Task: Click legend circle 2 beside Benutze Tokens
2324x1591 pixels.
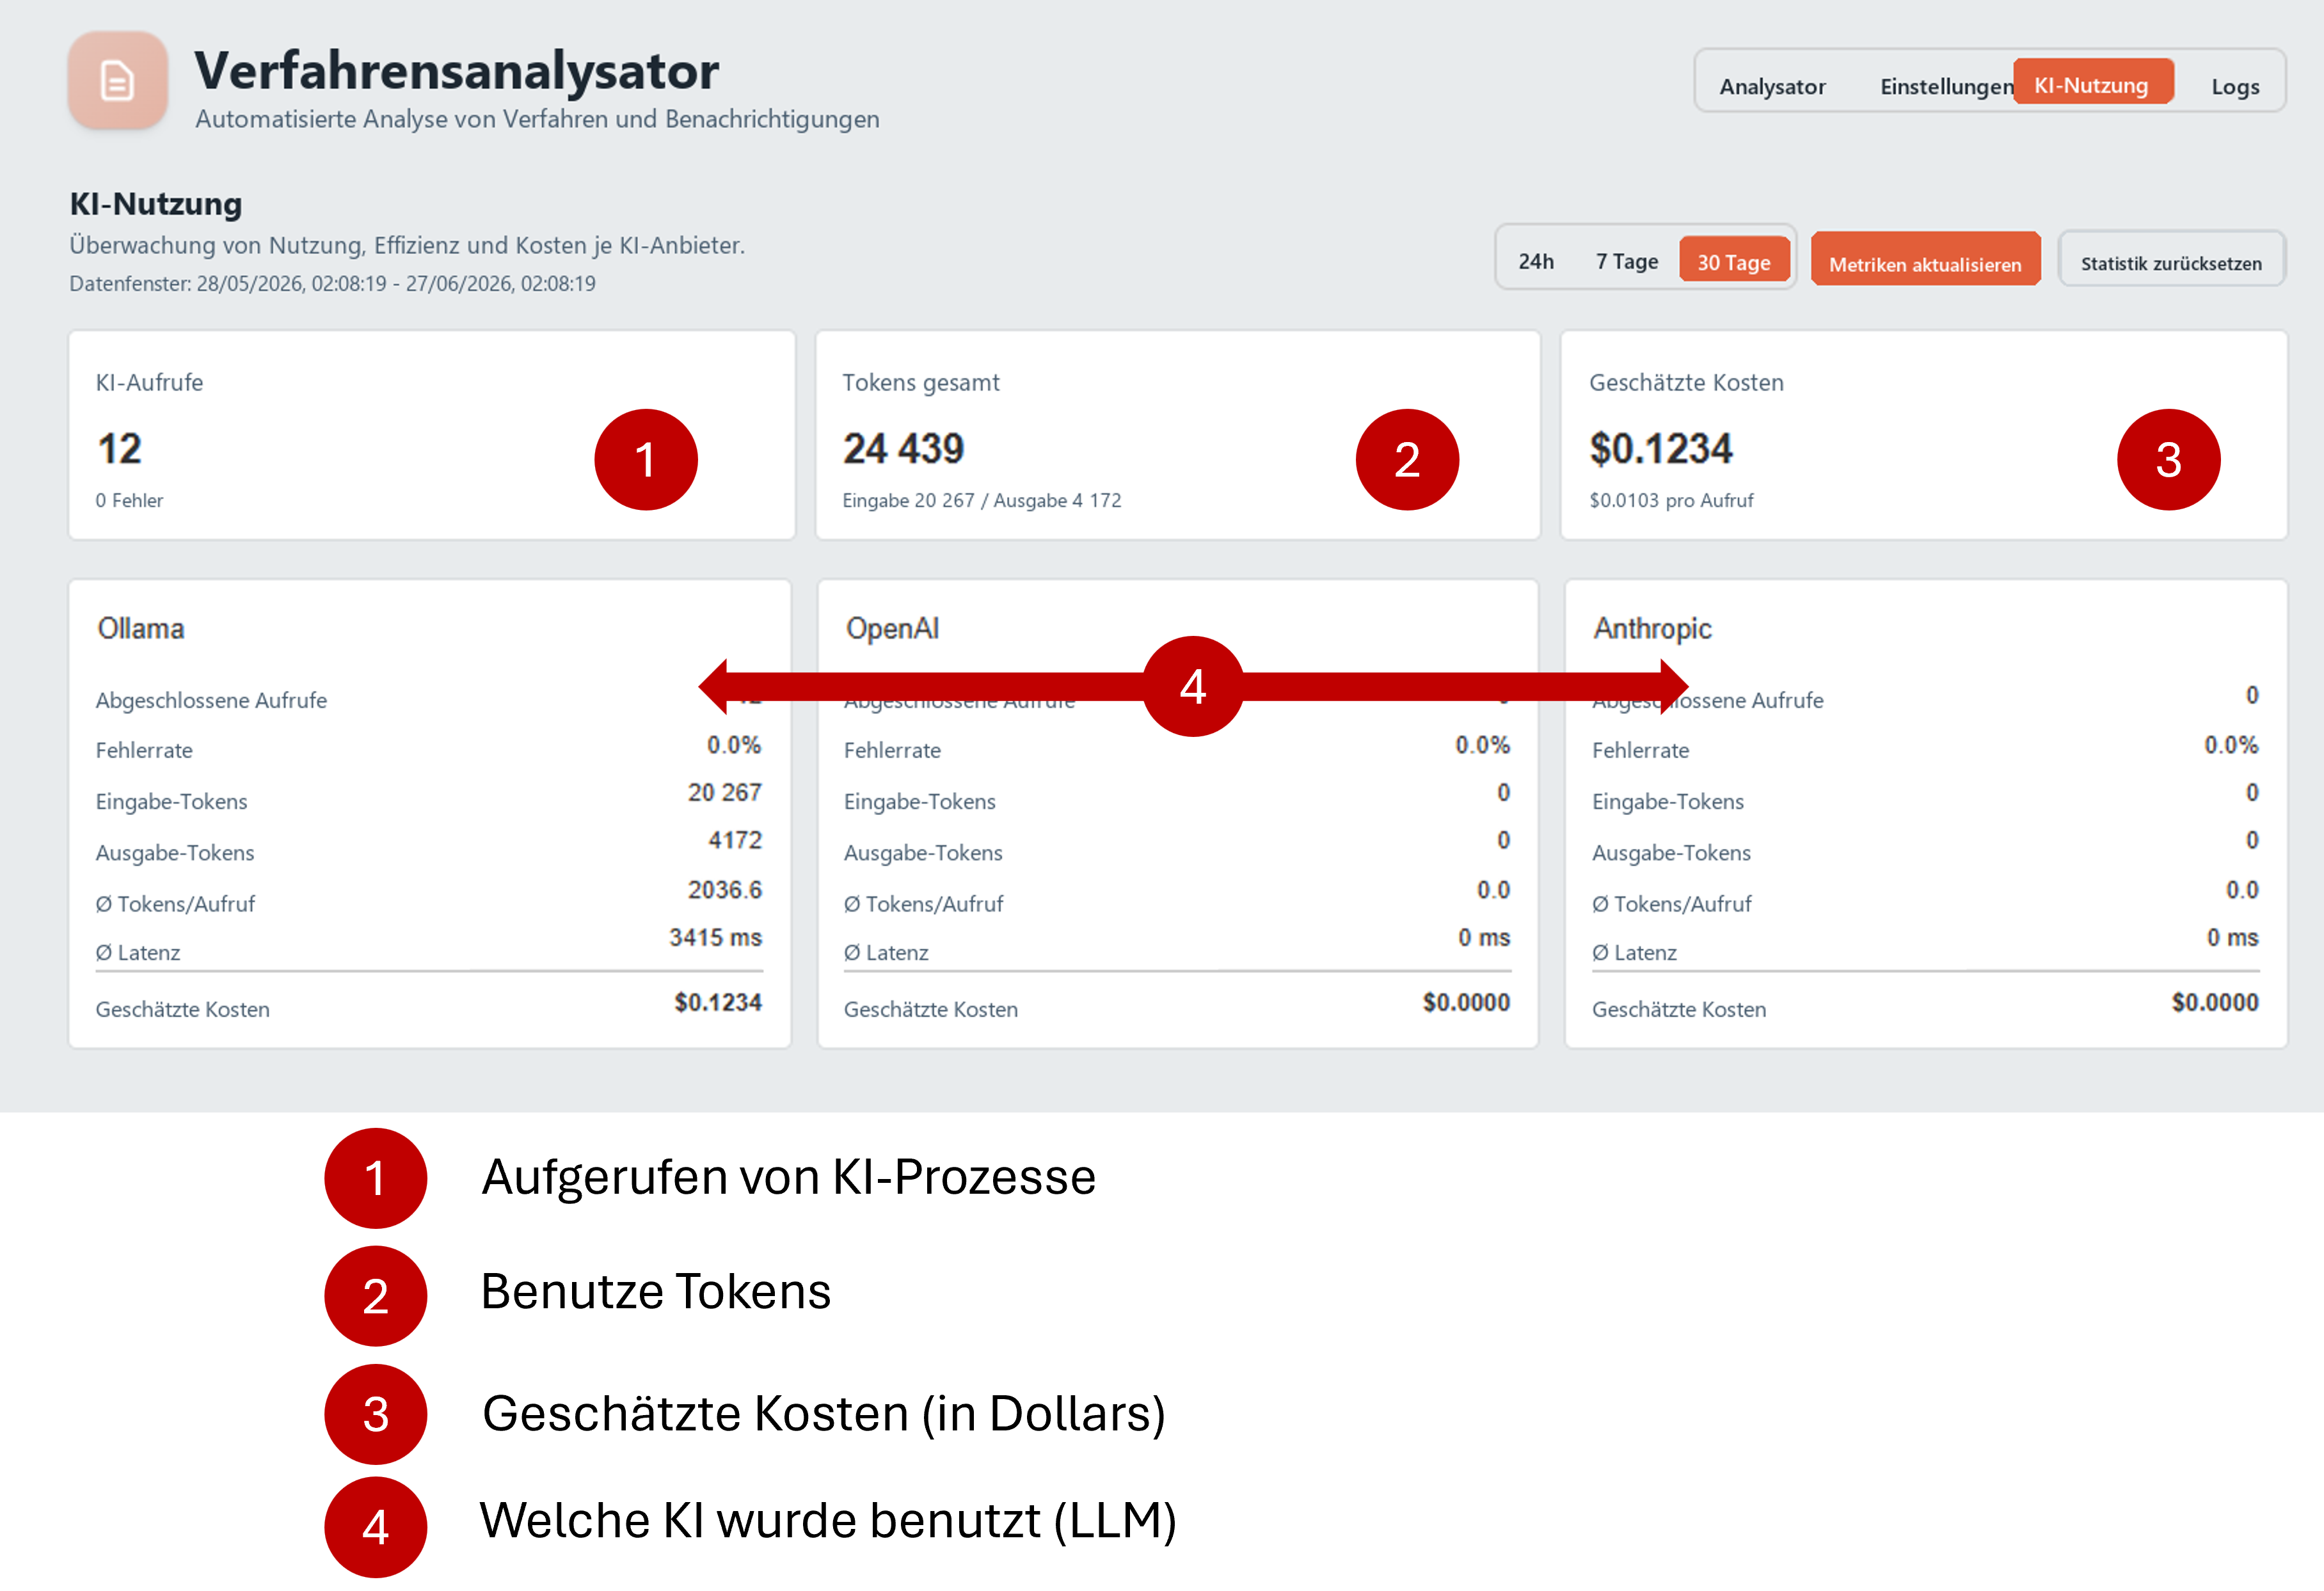Action: coord(376,1296)
